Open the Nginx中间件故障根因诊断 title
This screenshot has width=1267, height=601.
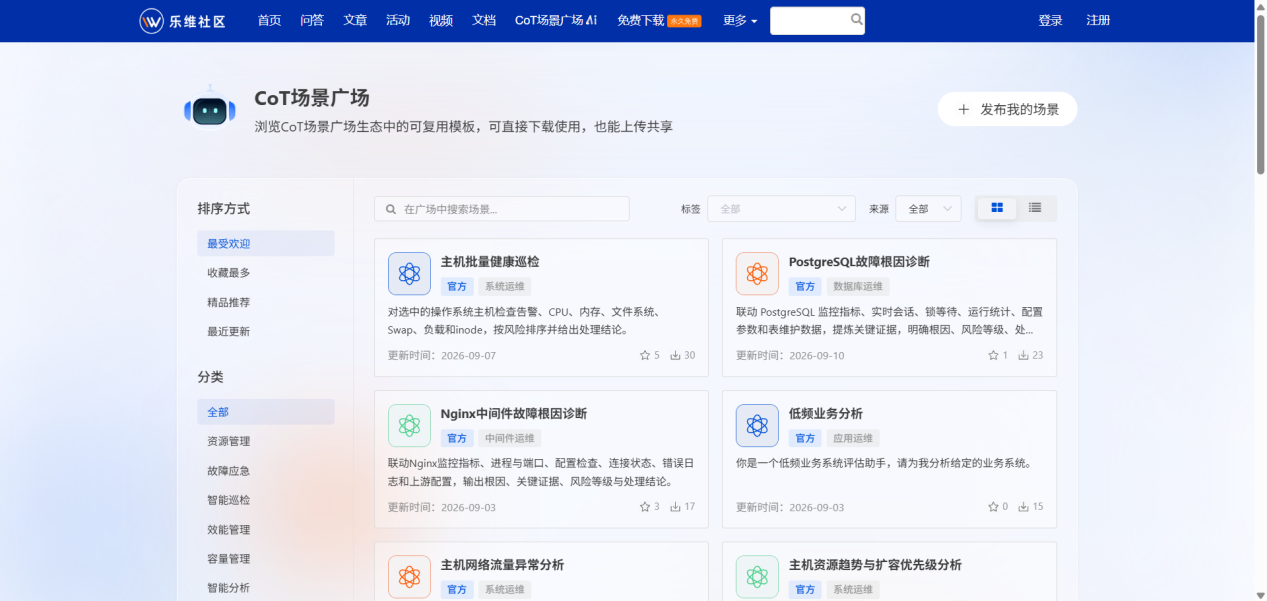[514, 414]
